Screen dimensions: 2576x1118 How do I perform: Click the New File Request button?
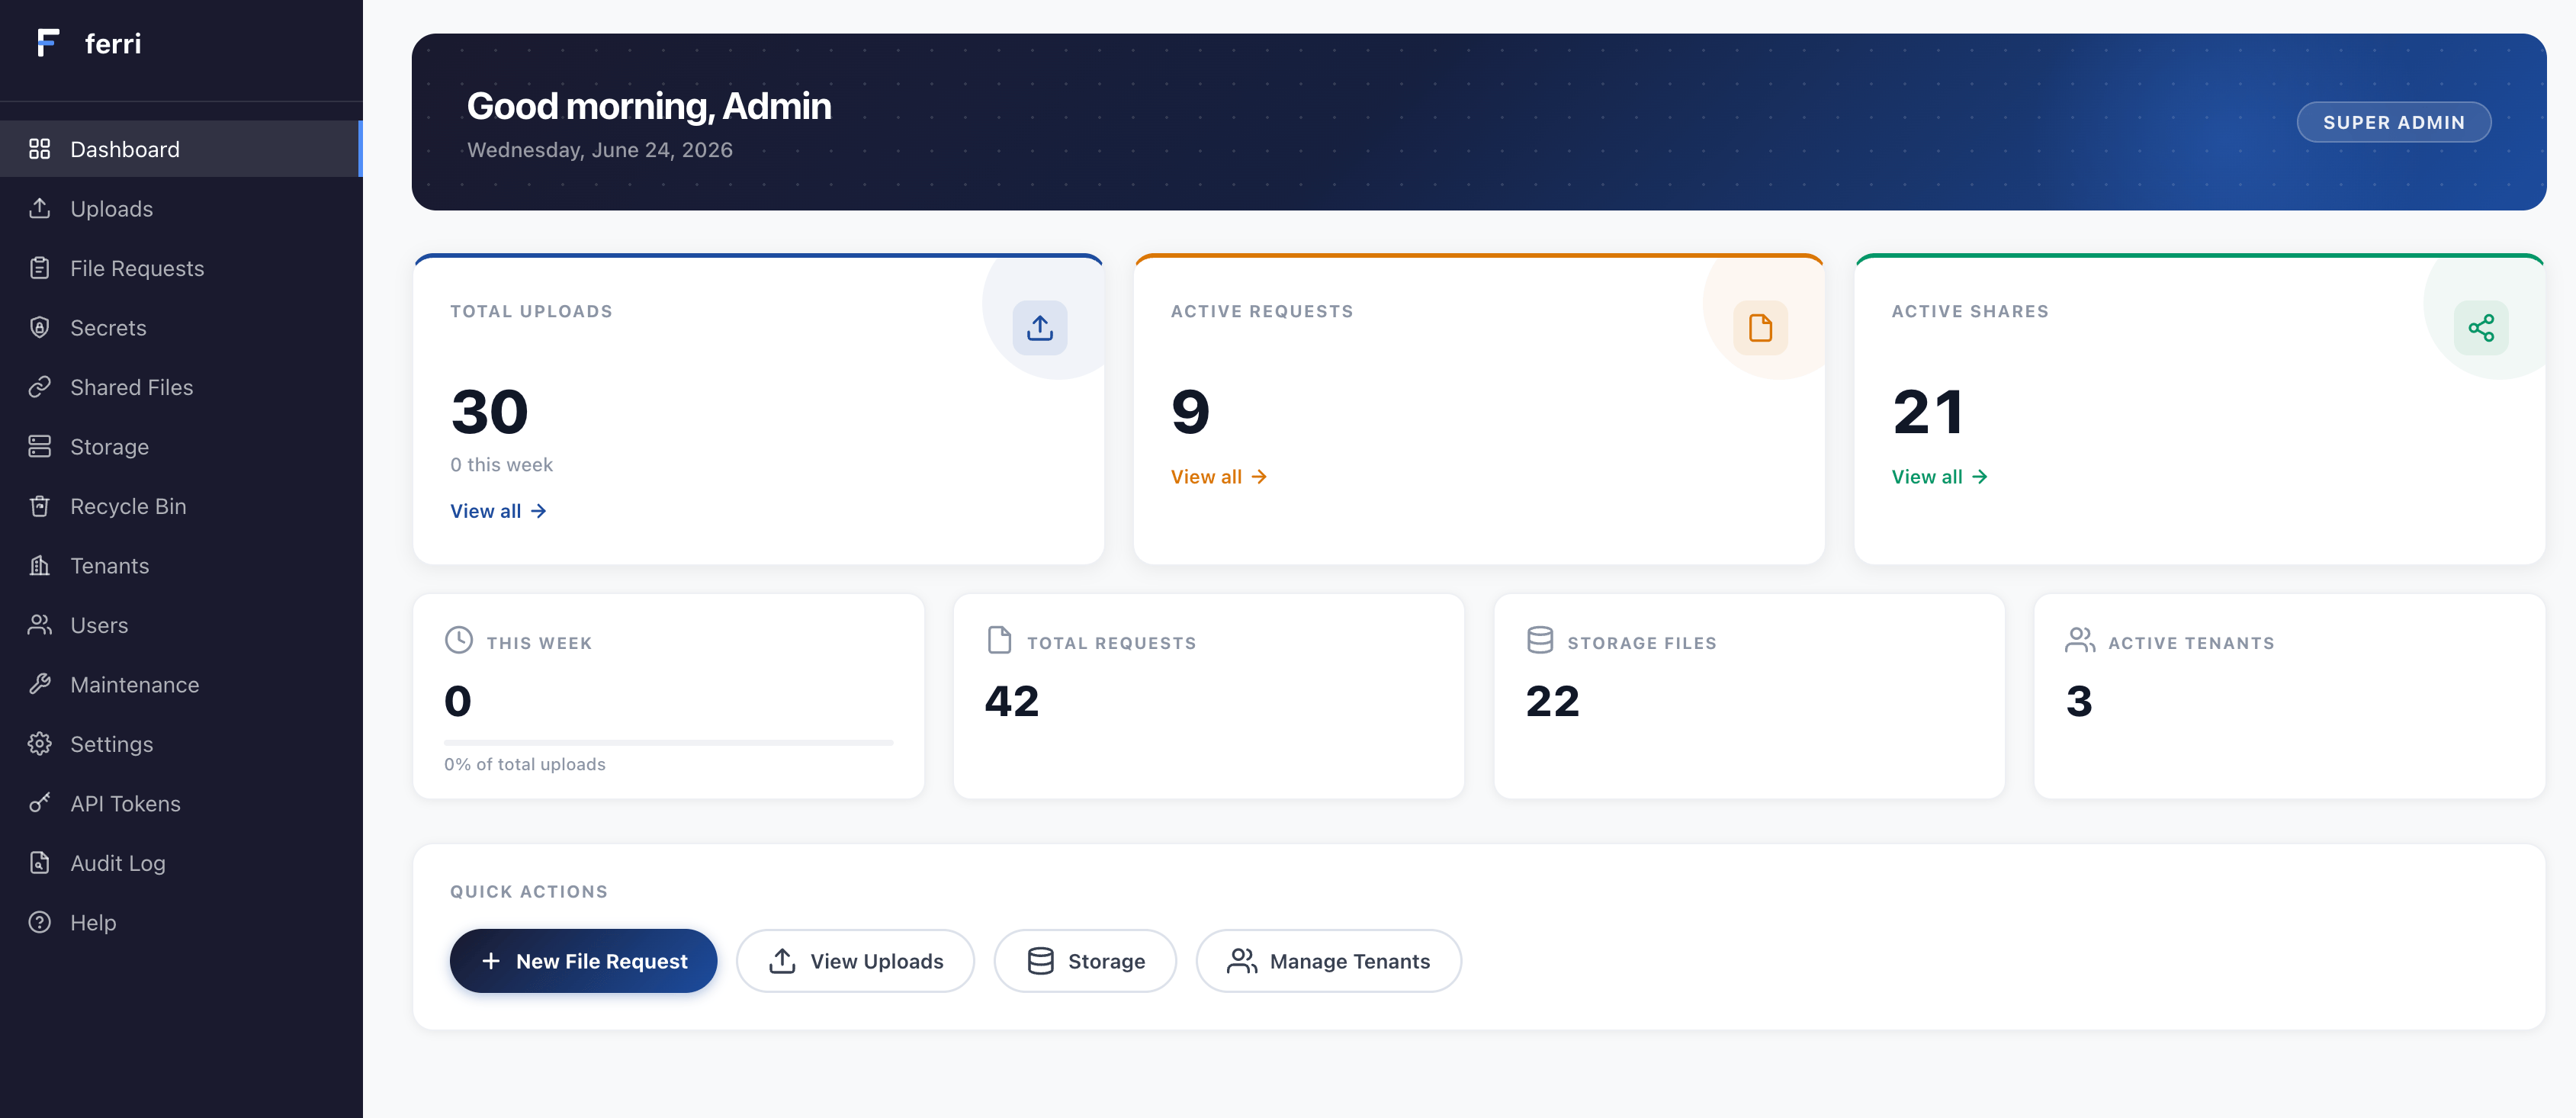(x=583, y=961)
